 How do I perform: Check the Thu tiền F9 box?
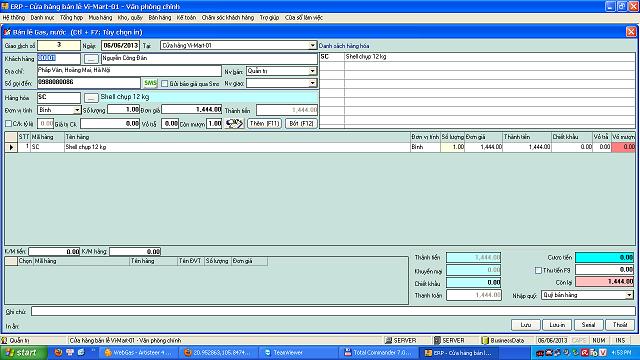[538, 270]
